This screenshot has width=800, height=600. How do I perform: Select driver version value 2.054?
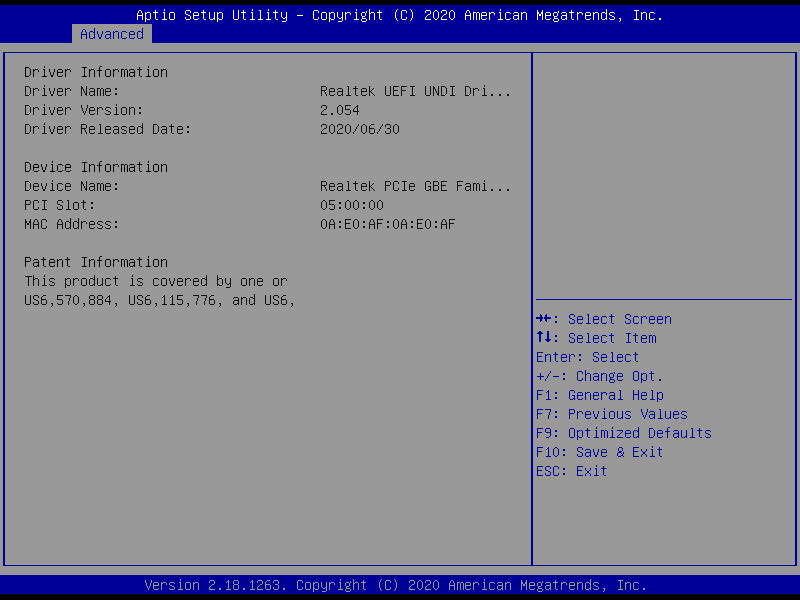(340, 110)
